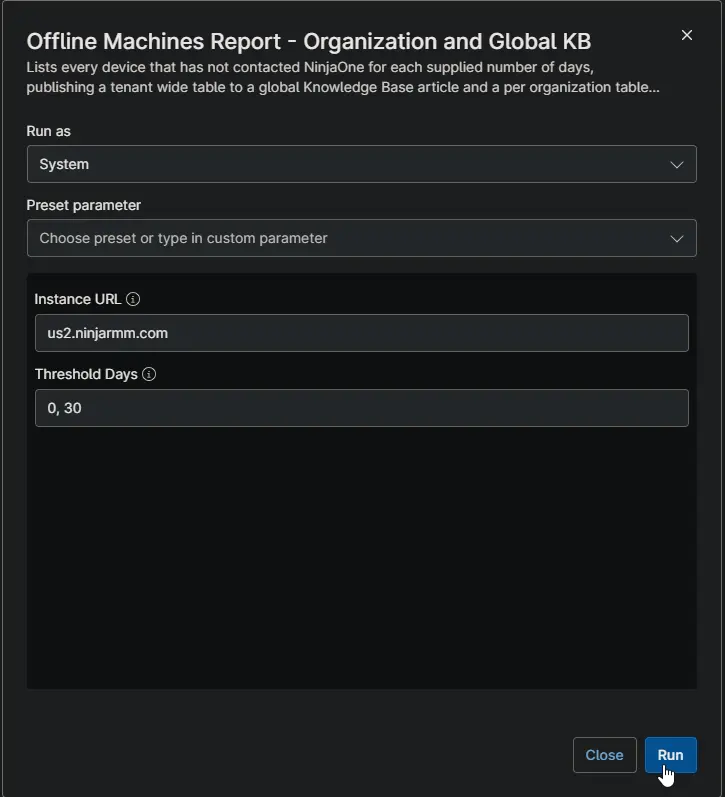The height and width of the screenshot is (797, 725).
Task: Open the Preset parameter dropdown
Action: click(361, 238)
